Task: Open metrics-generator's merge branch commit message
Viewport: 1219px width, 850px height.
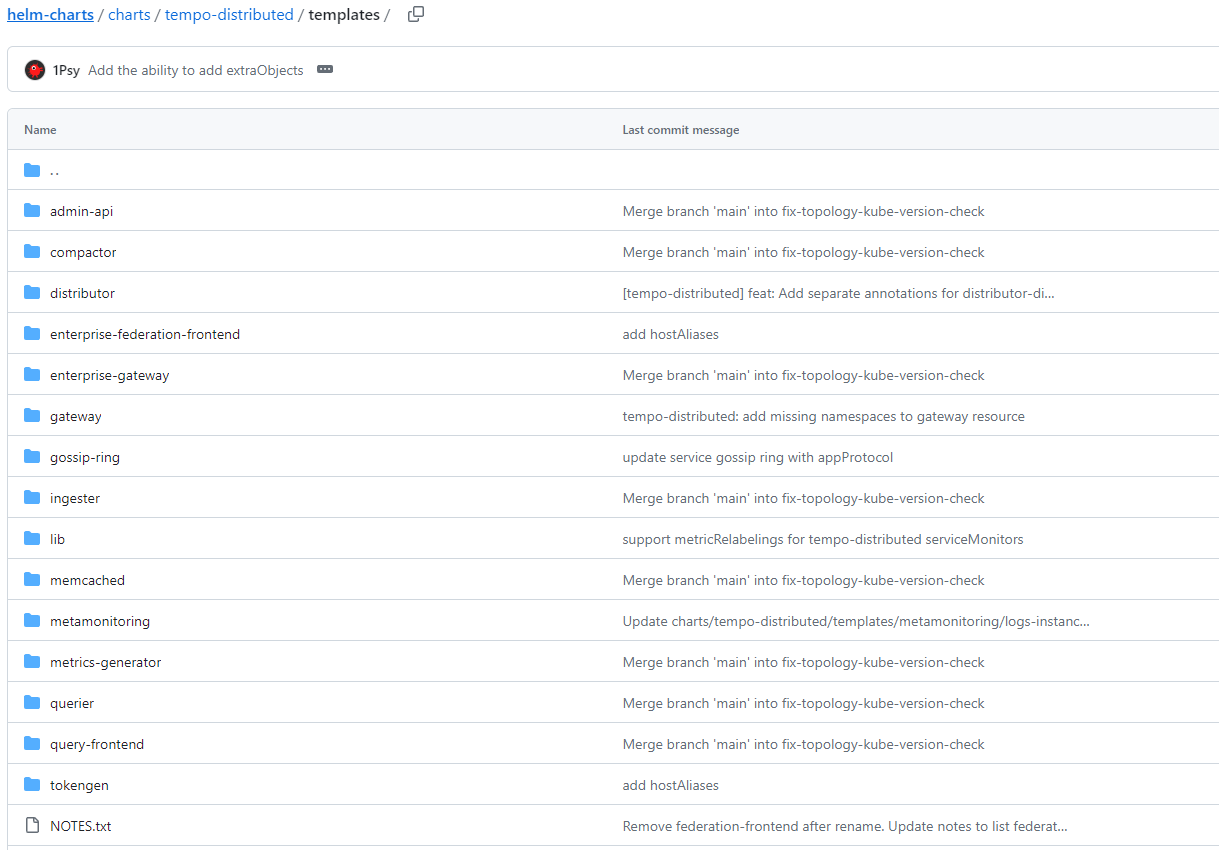Action: pyautogui.click(x=803, y=662)
